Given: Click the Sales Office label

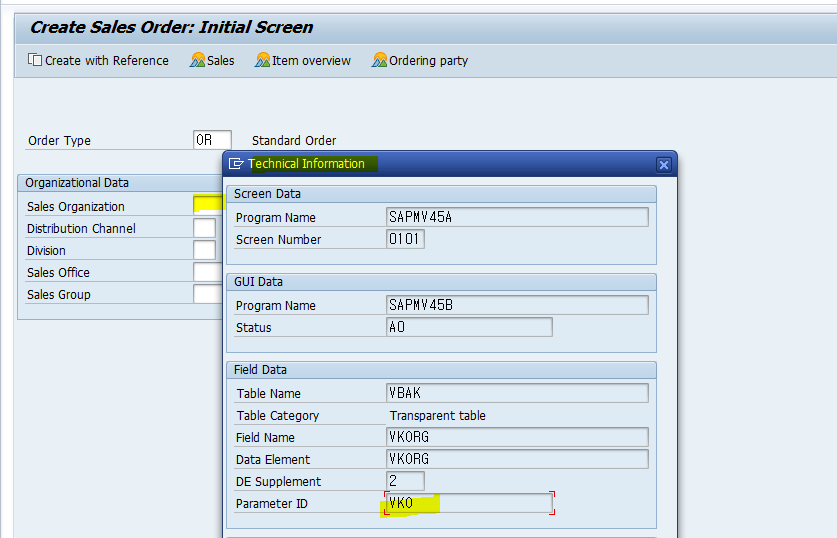Looking at the screenshot, I should click(x=58, y=272).
